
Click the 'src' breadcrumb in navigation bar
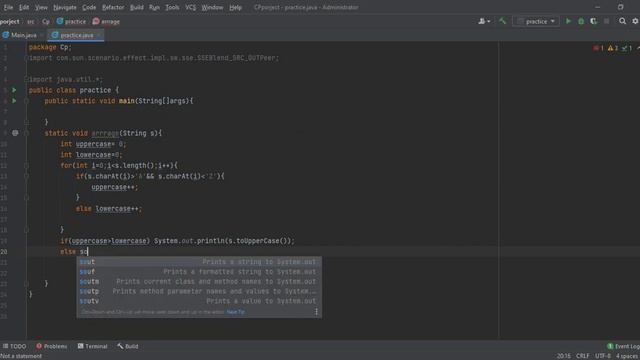(31, 22)
